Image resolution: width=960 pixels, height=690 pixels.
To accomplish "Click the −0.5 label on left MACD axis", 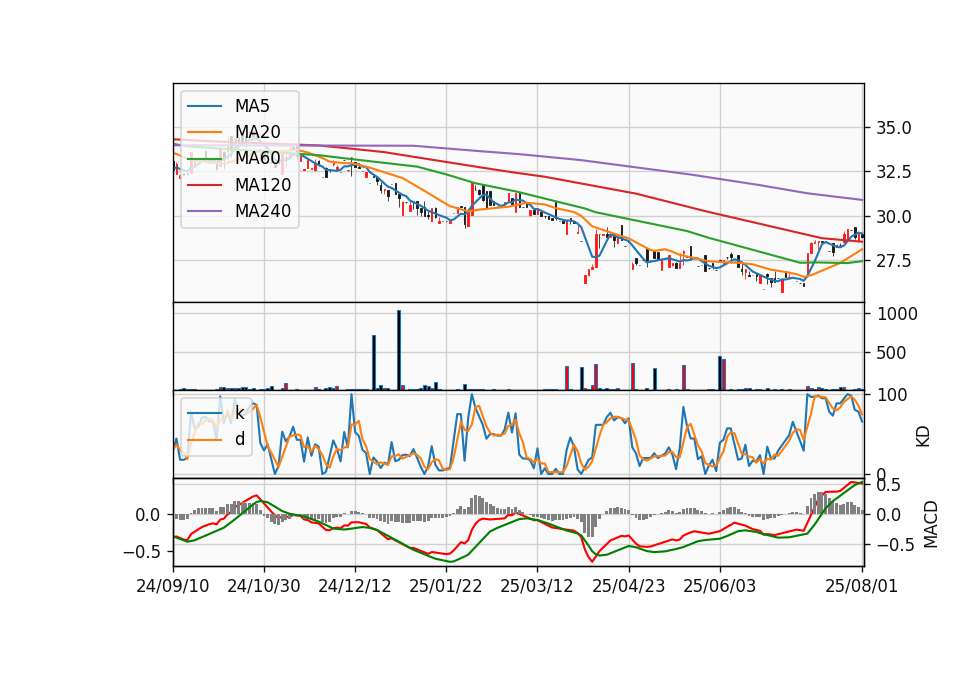I will point(141,552).
